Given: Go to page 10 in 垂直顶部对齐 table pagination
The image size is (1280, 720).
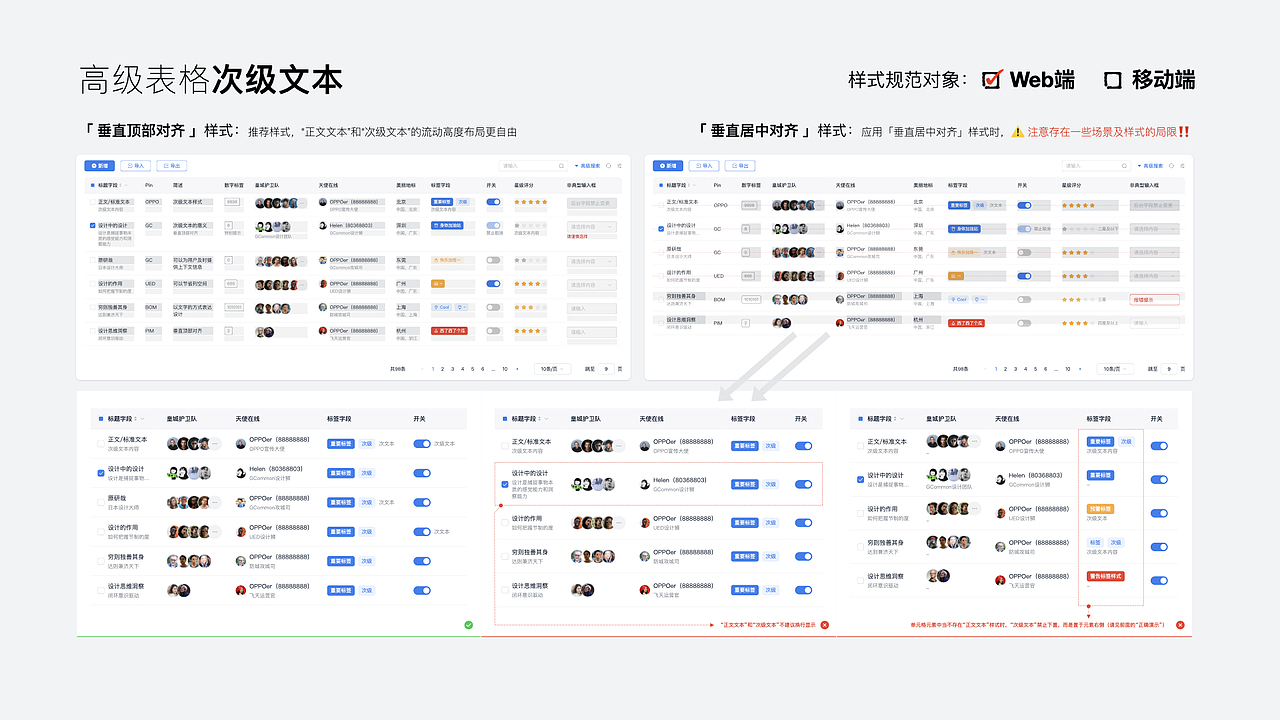Looking at the screenshot, I should point(505,369).
